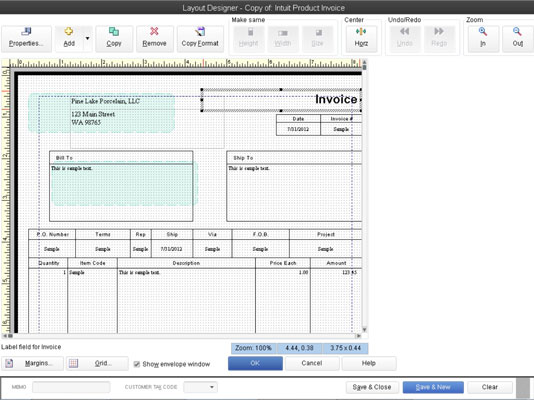Click the vertical scrollbar down arrow
Viewport: 534px width, 400px height.
364,329
